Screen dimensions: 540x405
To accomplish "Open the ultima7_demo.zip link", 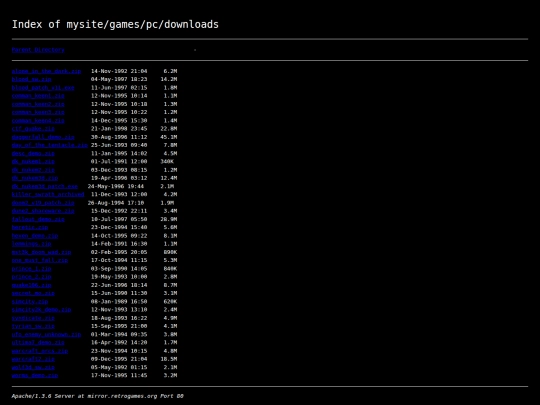I will [38, 343].
